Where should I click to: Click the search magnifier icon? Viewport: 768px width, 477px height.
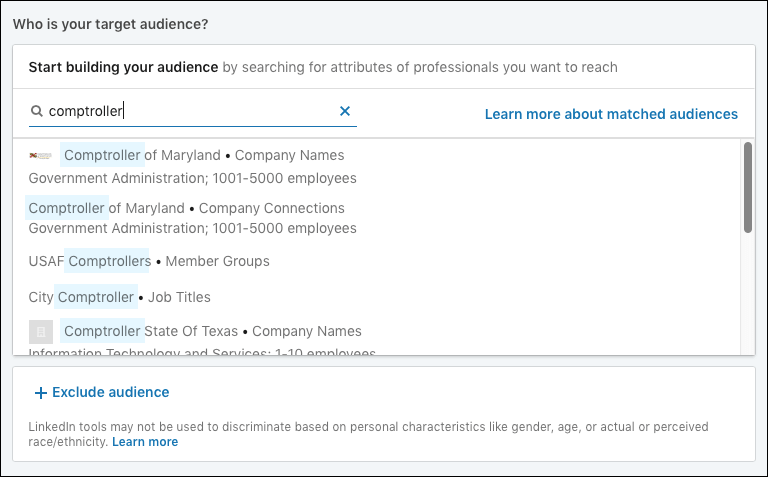point(37,111)
